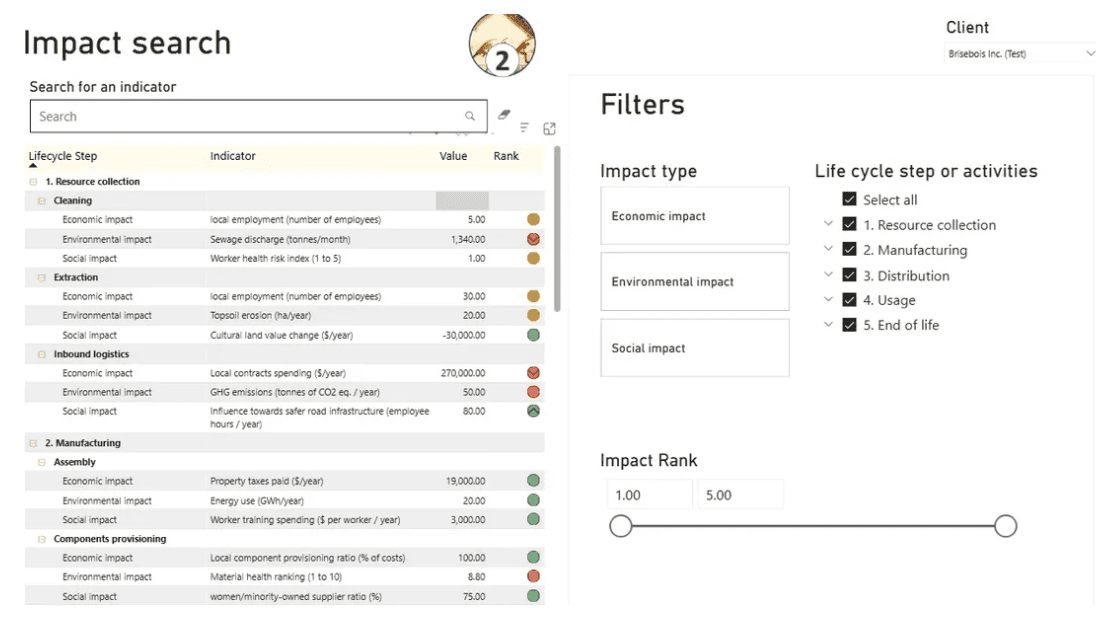Image resolution: width=1120 pixels, height=620 pixels.
Task: Uncheck 5. End of life checkbox
Action: click(x=849, y=325)
